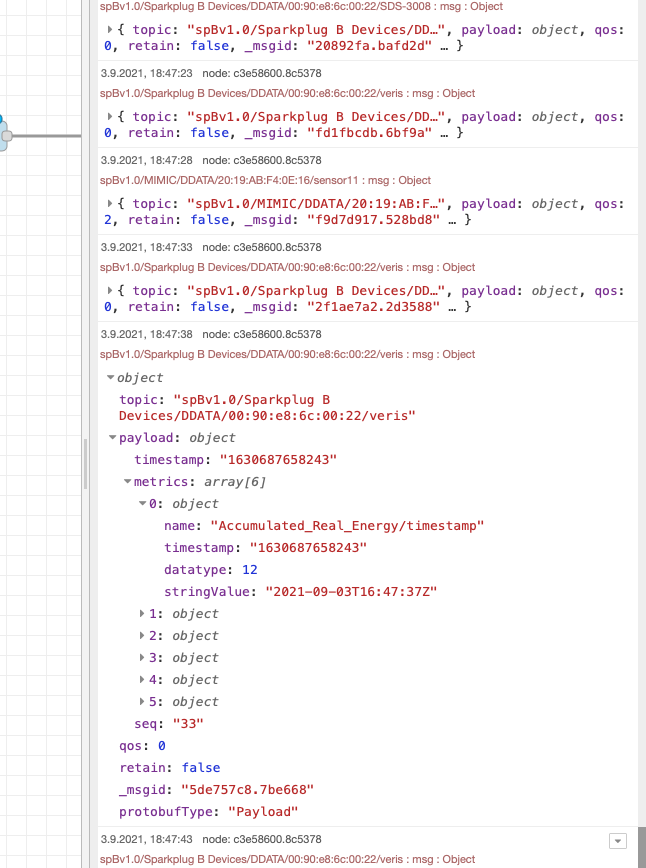Expand metric 2 object
The height and width of the screenshot is (868, 646).
pyautogui.click(x=141, y=636)
